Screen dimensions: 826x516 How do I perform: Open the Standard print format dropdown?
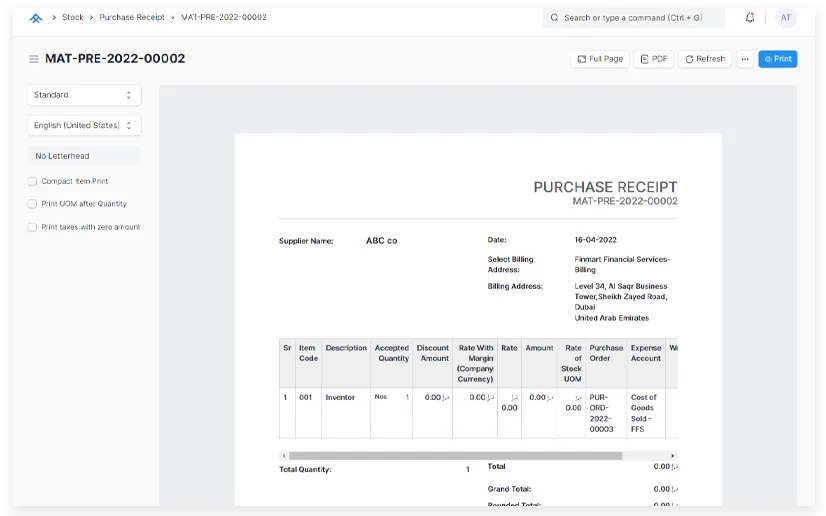tap(84, 95)
